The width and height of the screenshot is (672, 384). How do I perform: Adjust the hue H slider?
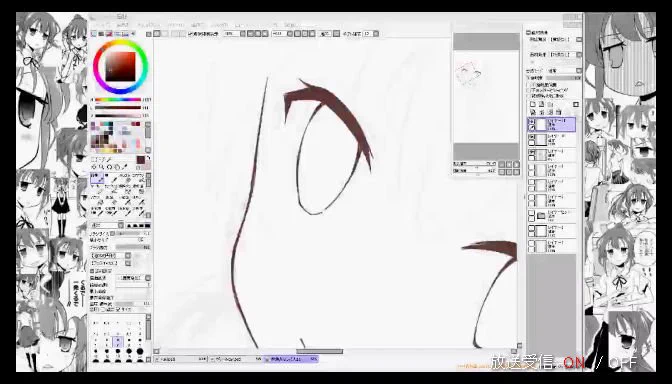[x=118, y=100]
